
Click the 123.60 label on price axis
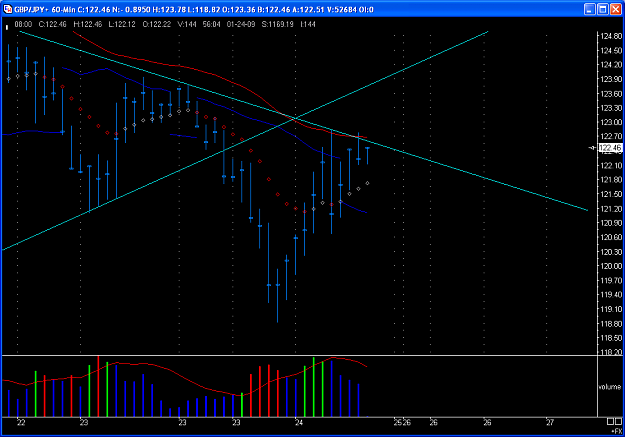611,94
